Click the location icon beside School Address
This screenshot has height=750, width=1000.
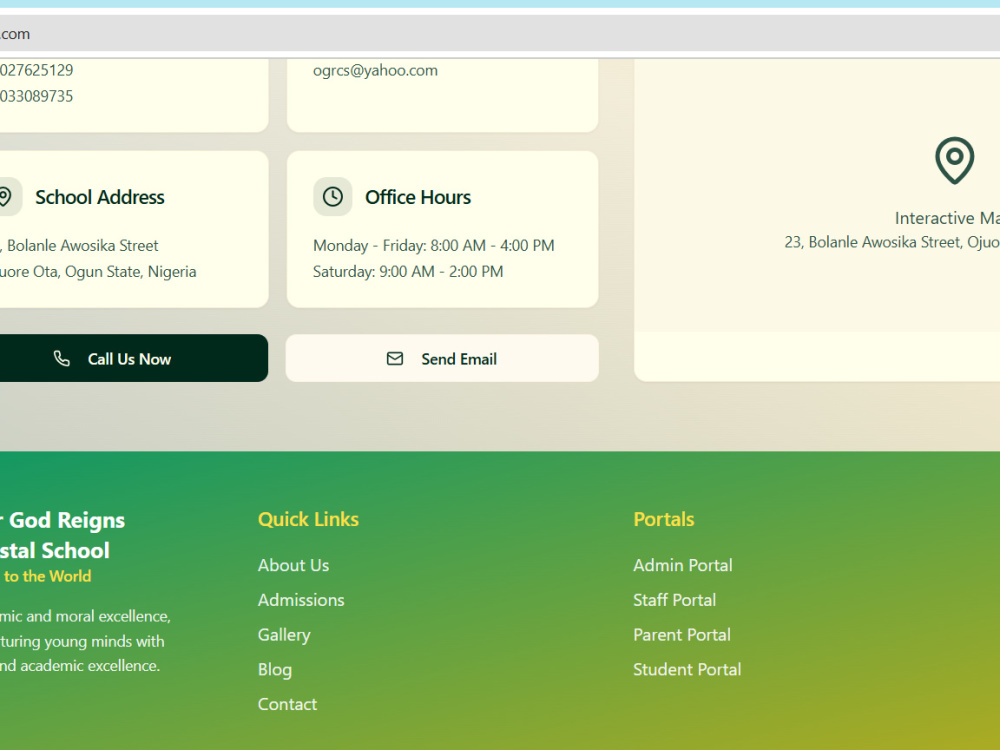(x=6, y=196)
